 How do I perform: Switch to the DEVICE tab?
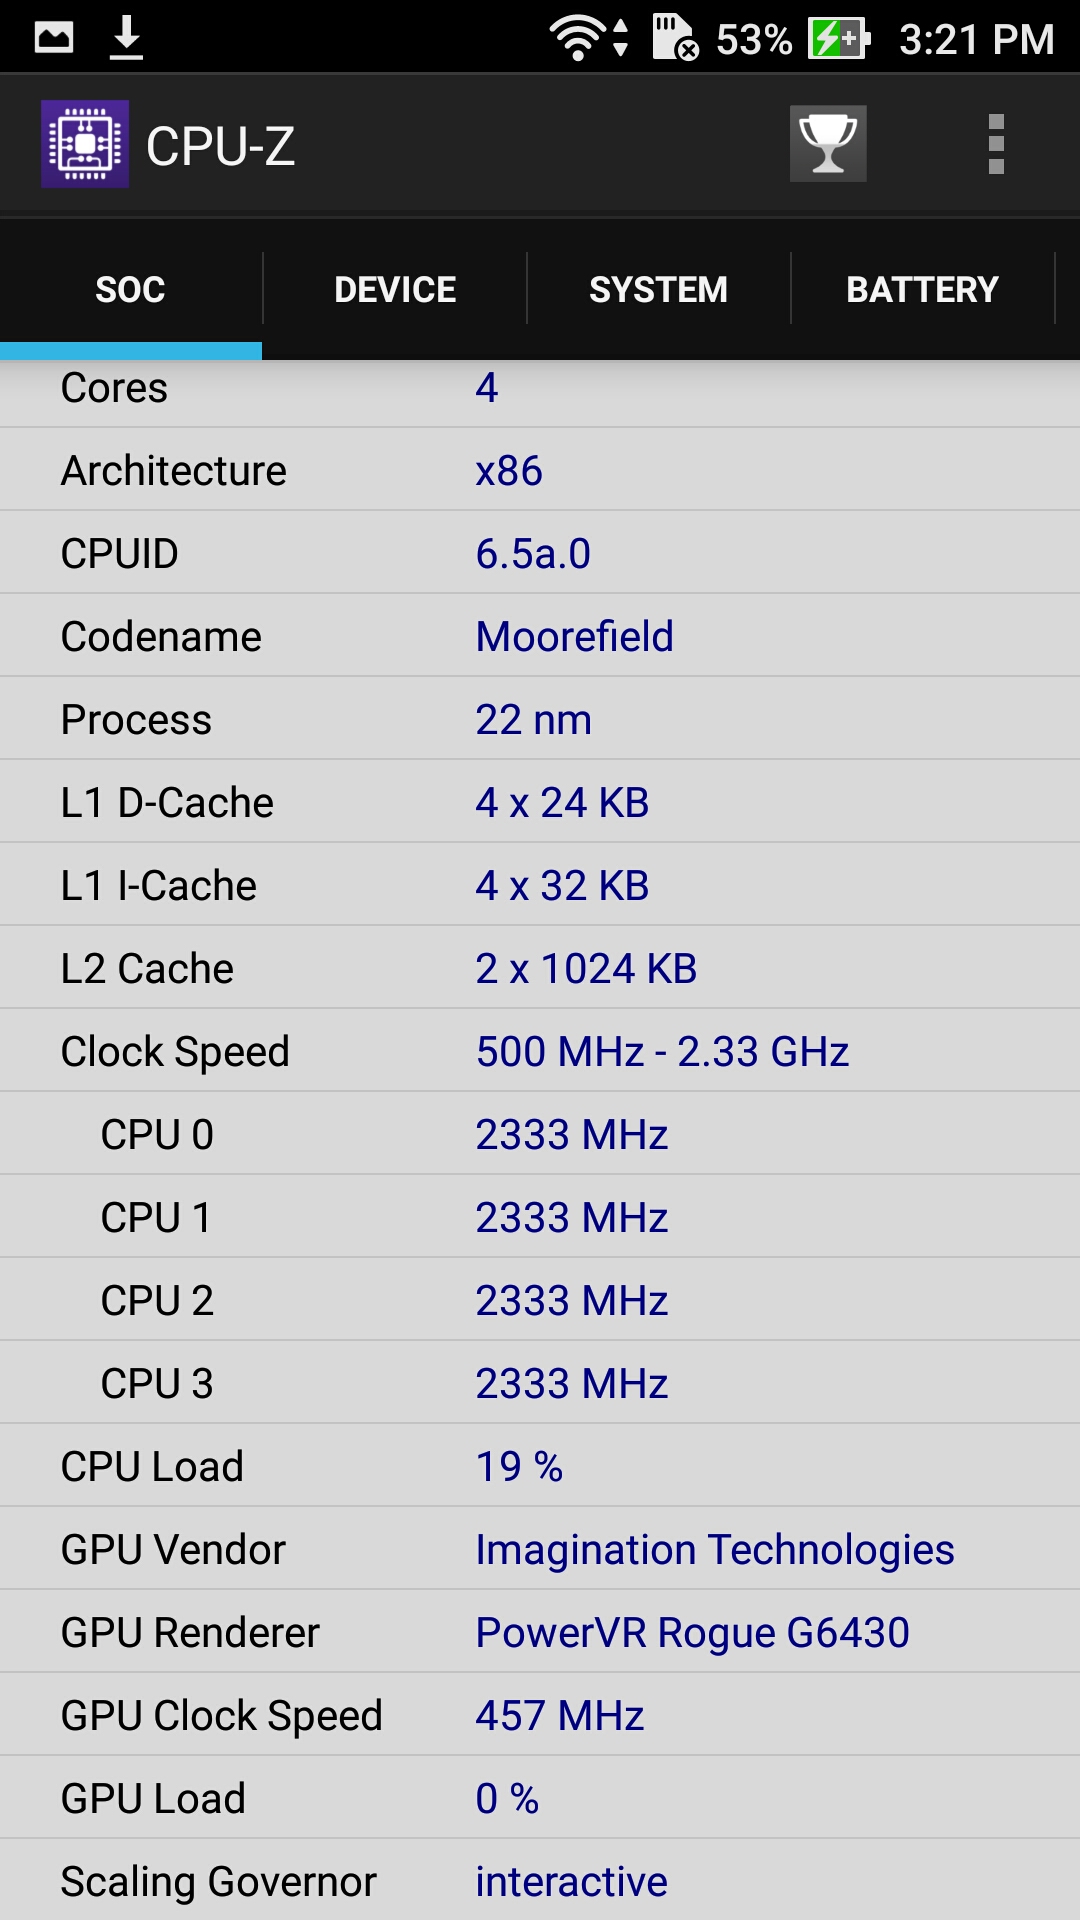pyautogui.click(x=395, y=289)
